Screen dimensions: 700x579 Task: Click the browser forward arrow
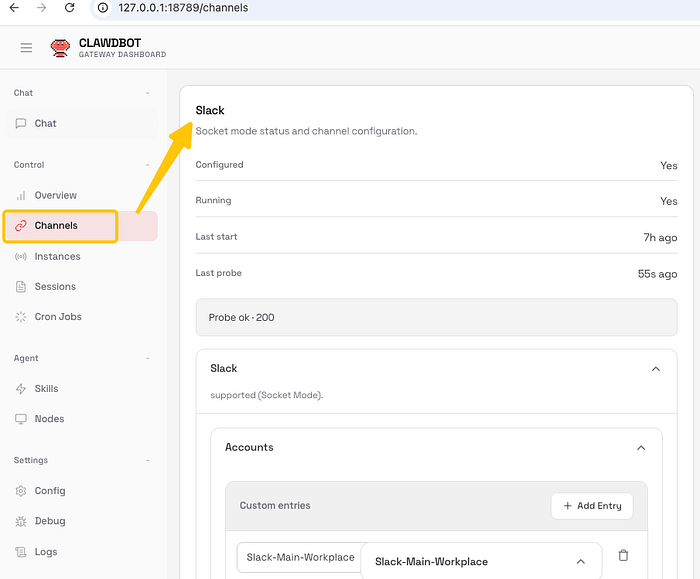pos(42,8)
